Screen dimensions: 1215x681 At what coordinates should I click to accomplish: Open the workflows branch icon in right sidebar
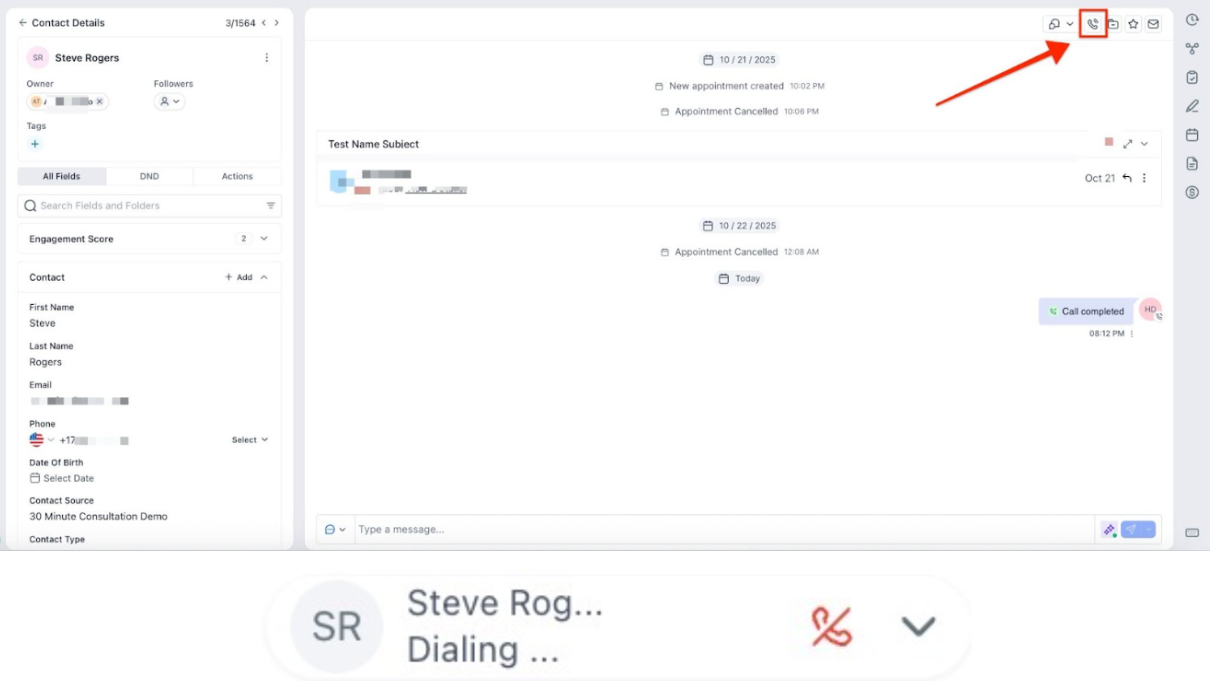[1192, 48]
